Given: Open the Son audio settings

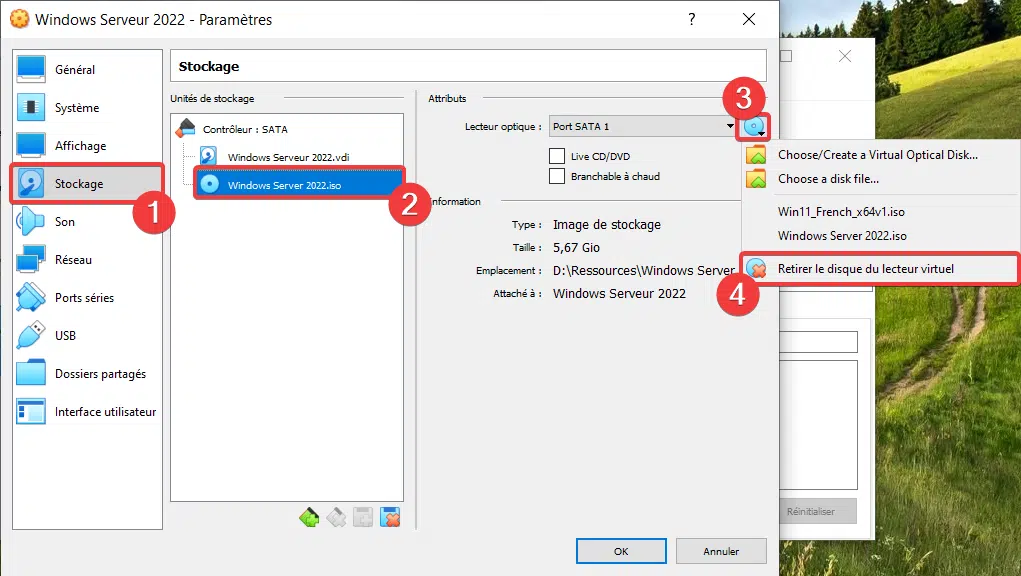Looking at the screenshot, I should pos(87,222).
